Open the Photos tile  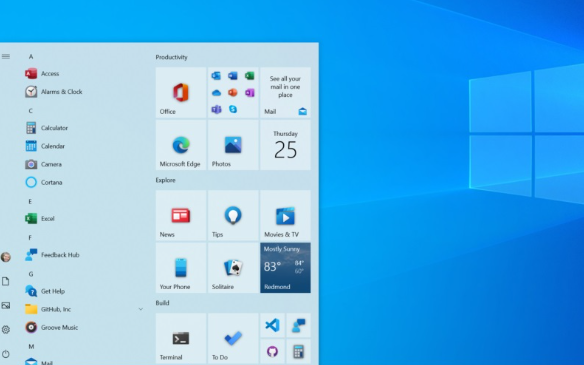click(233, 145)
